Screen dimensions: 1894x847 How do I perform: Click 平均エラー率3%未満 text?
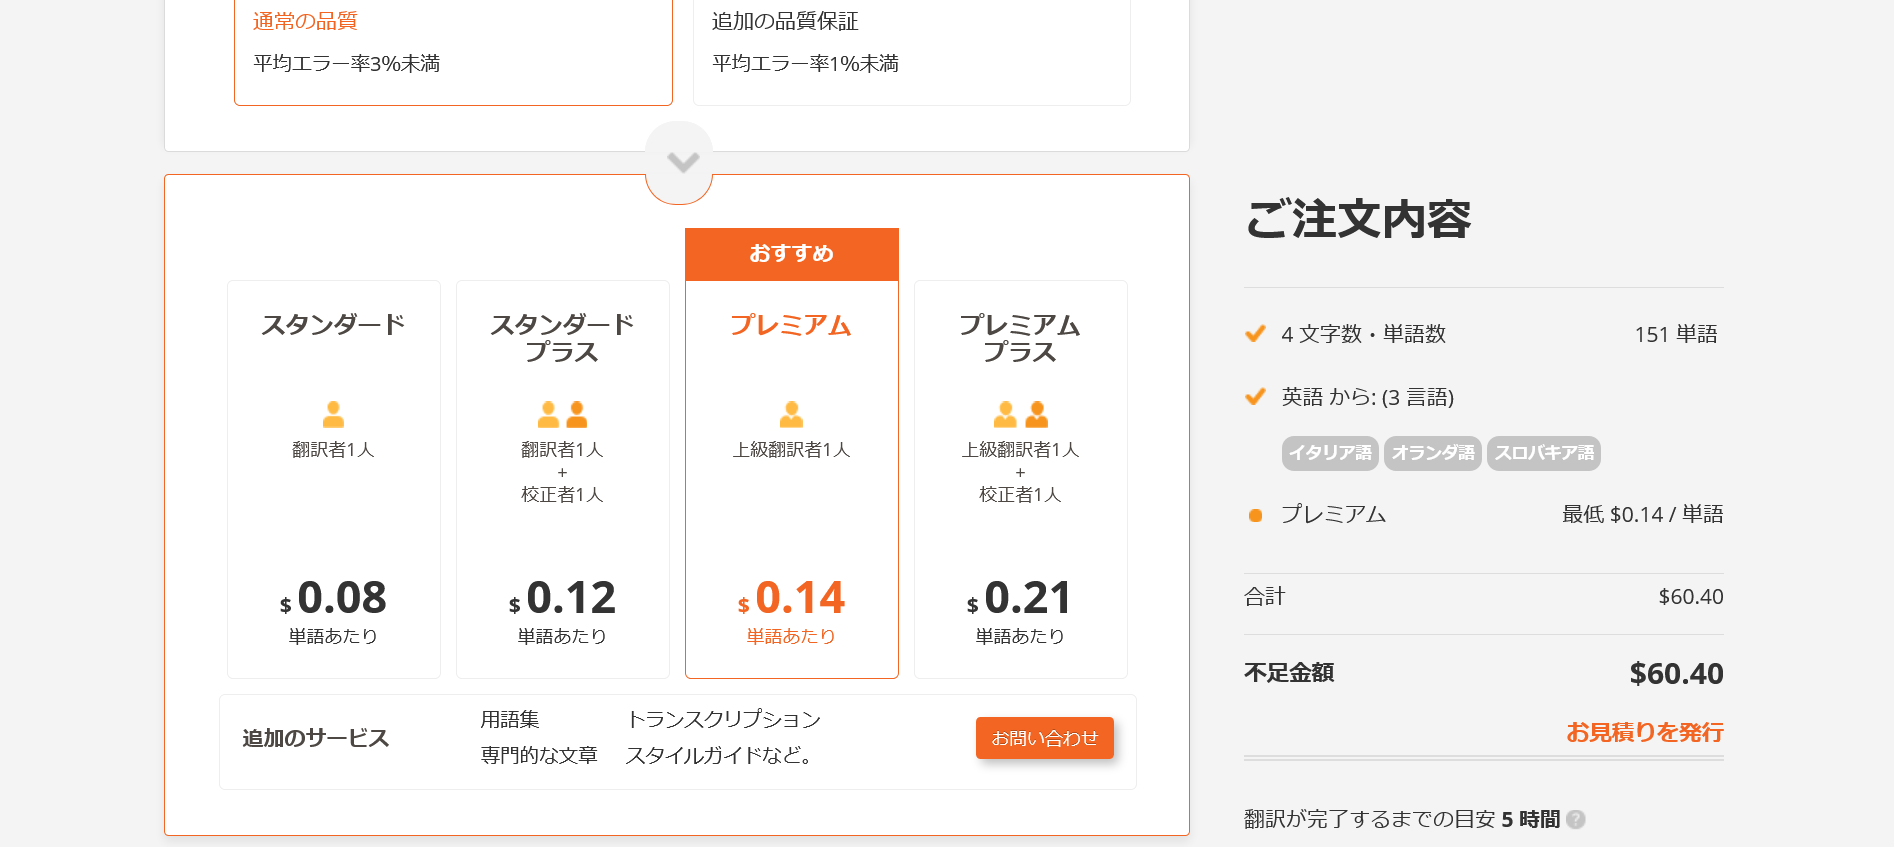pos(347,63)
